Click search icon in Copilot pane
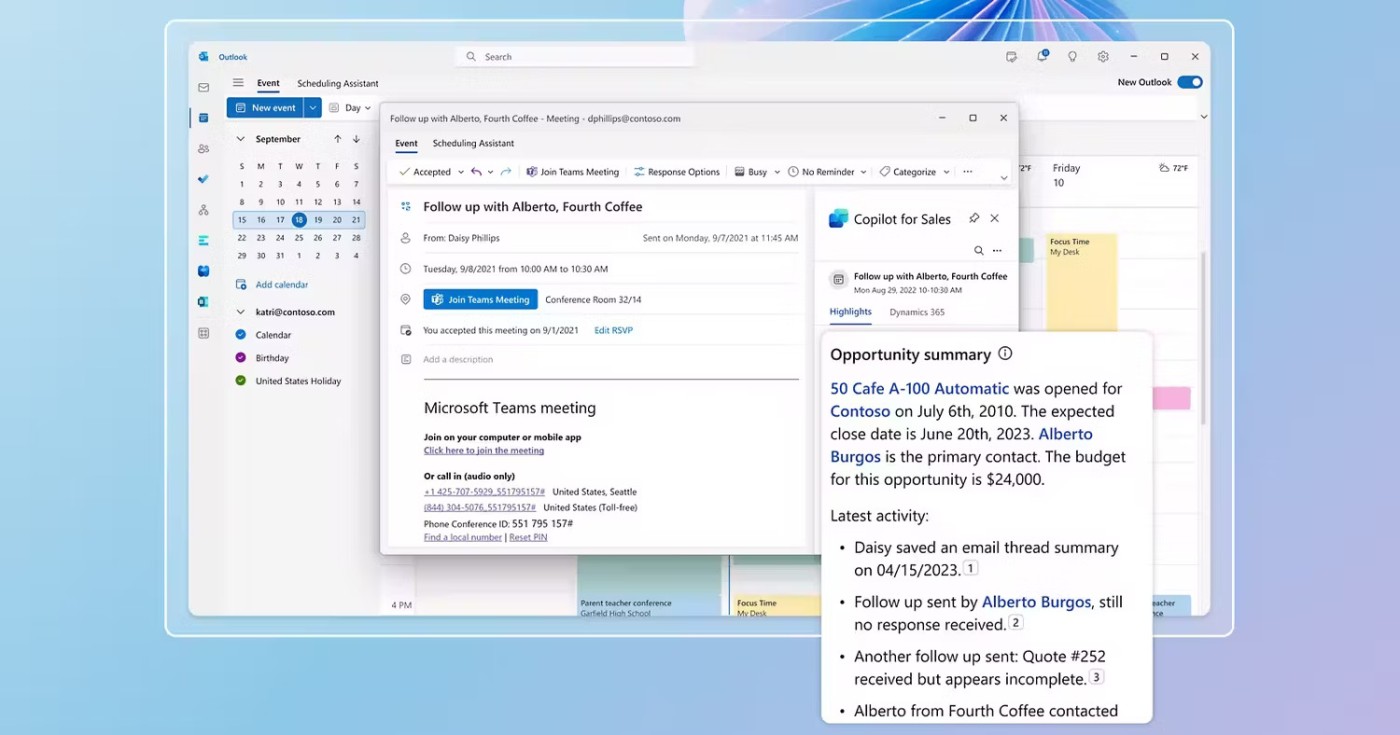The image size is (1400, 735). pos(978,250)
